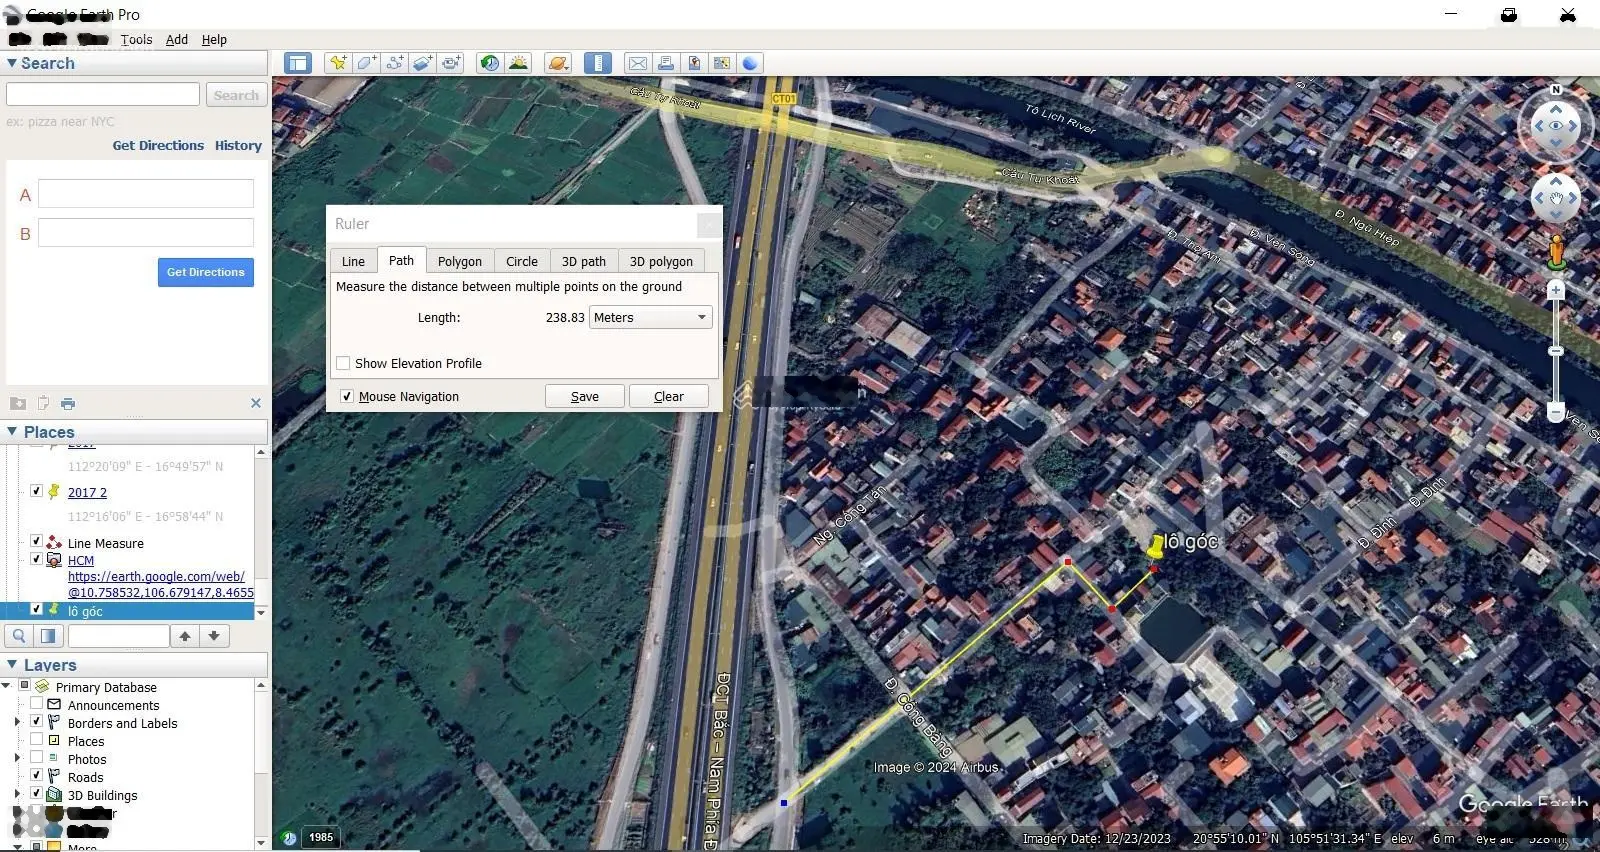Click the search panel print icon

tap(68, 403)
